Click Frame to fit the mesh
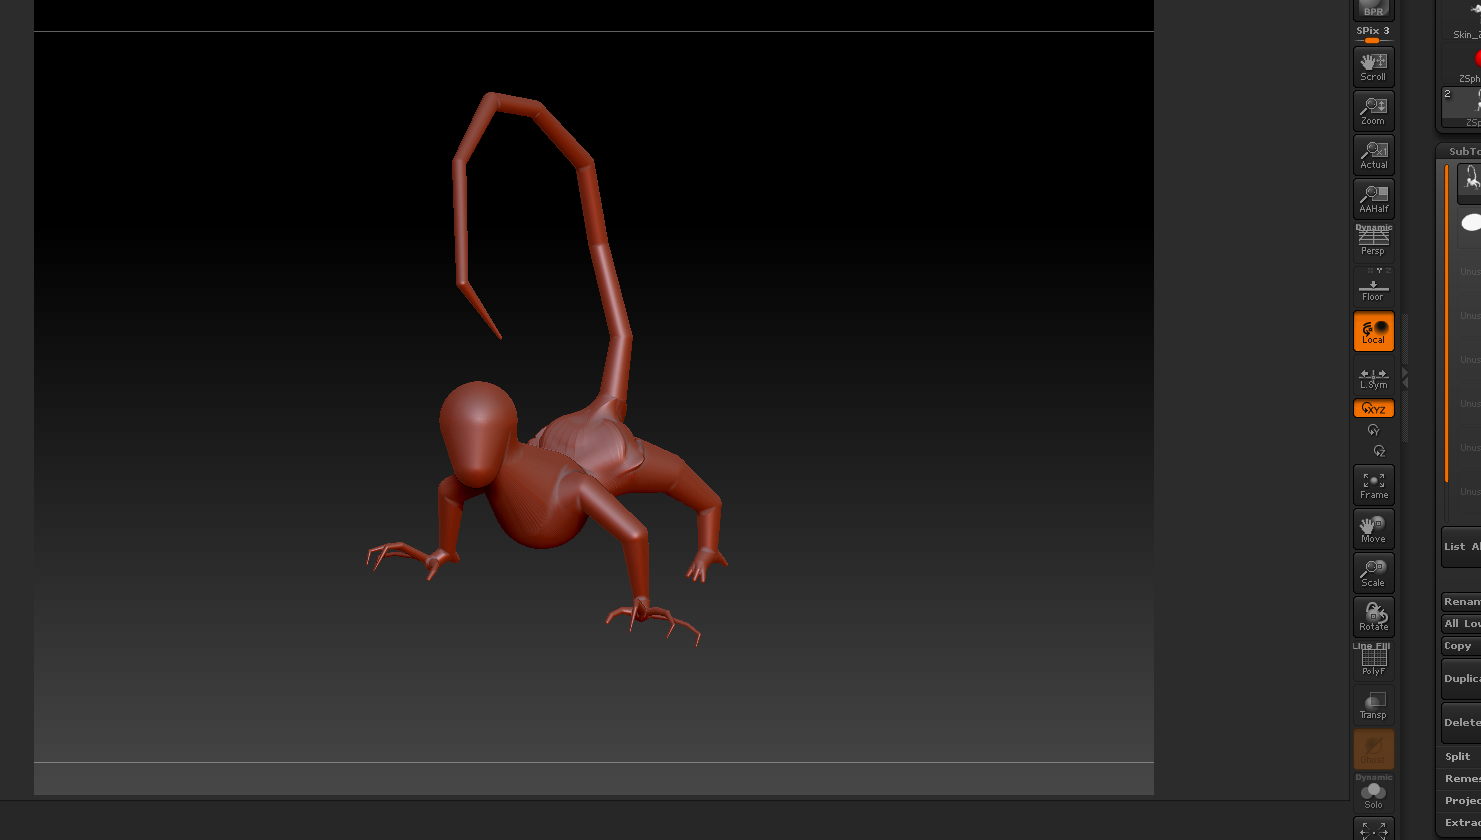The height and width of the screenshot is (840, 1481). (1373, 485)
